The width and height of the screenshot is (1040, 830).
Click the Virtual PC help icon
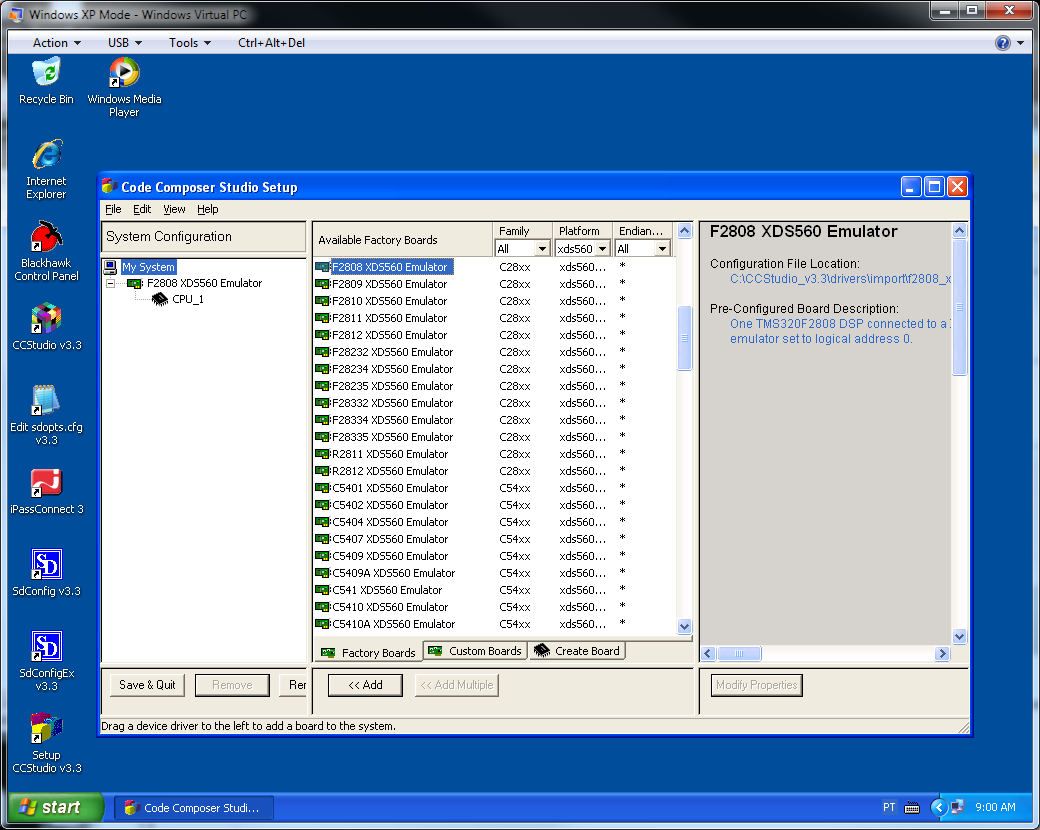pos(1002,43)
